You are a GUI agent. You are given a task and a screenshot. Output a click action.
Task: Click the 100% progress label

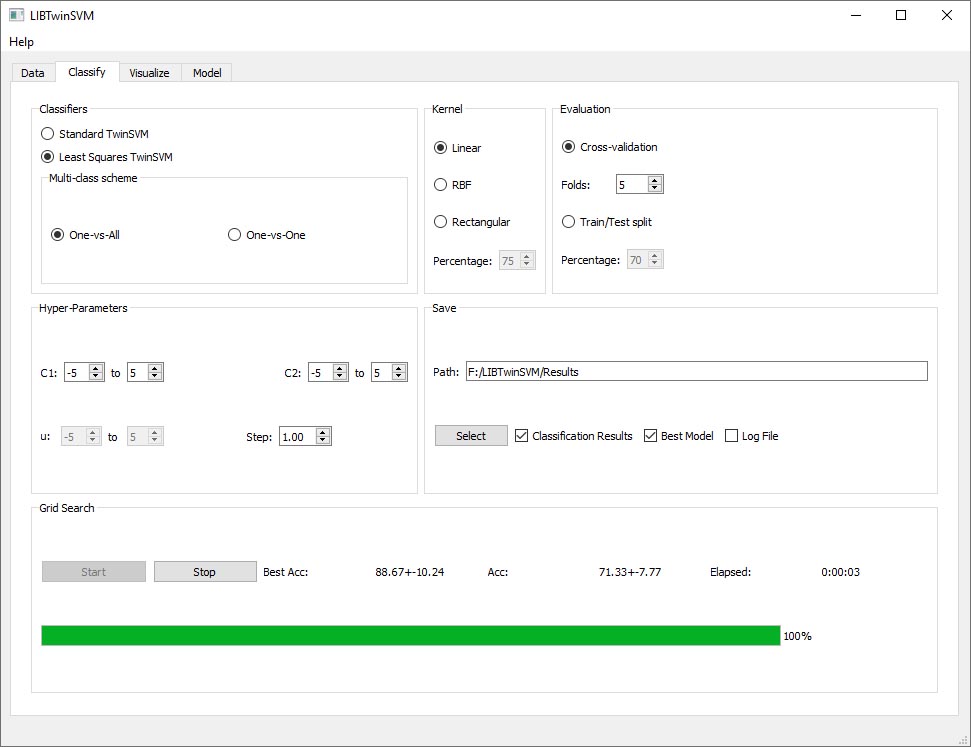point(797,636)
